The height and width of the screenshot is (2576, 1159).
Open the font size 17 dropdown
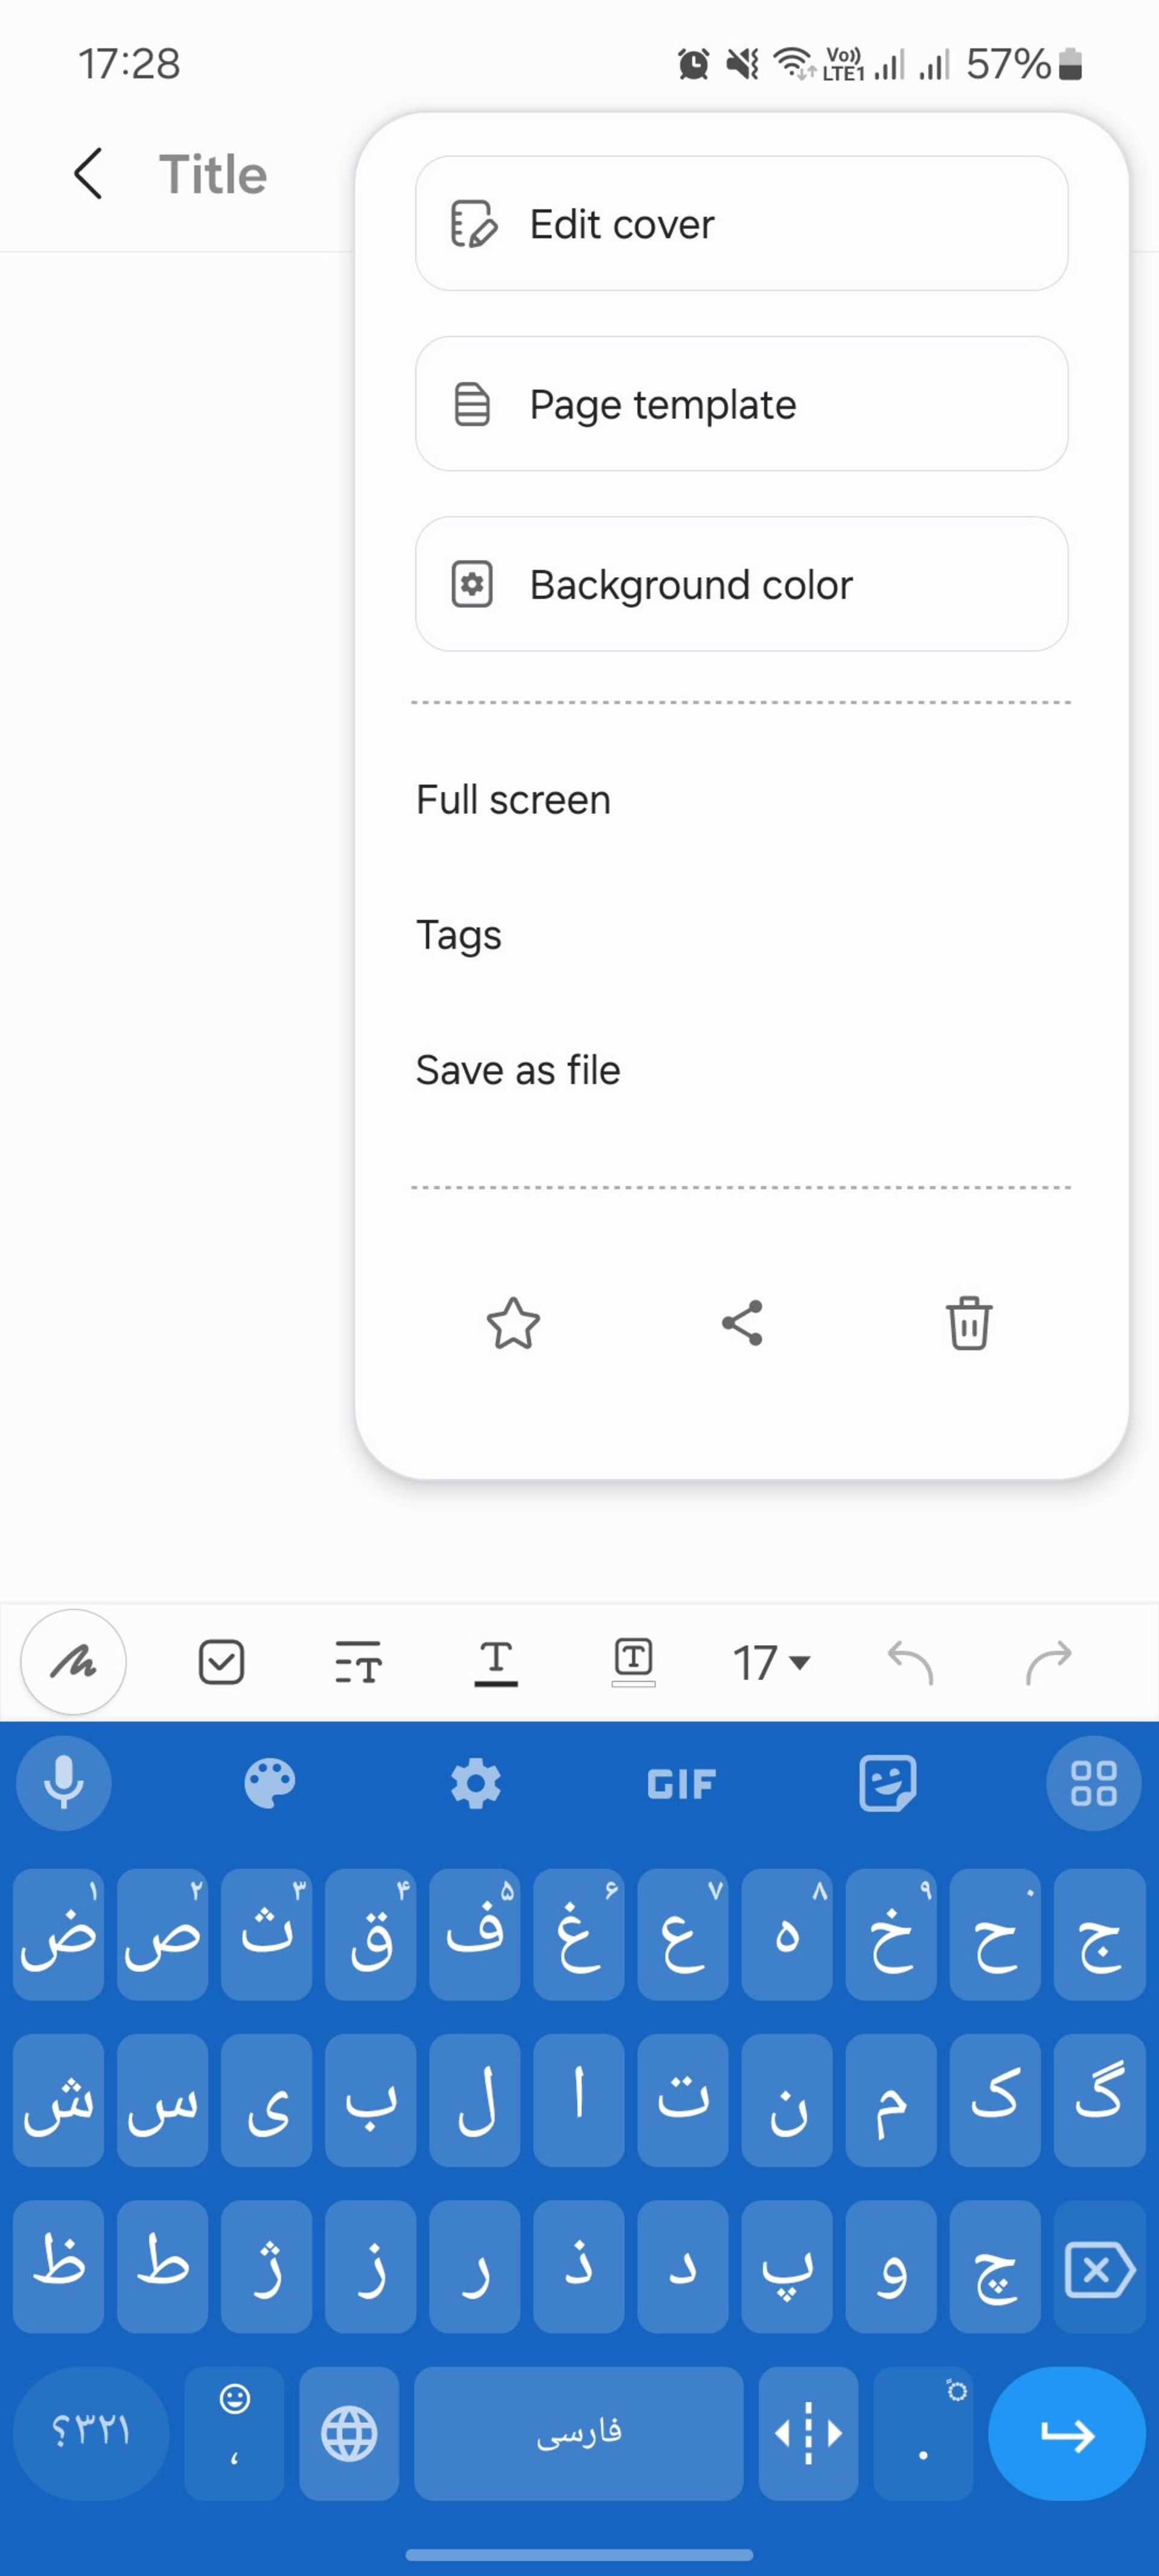(x=771, y=1662)
